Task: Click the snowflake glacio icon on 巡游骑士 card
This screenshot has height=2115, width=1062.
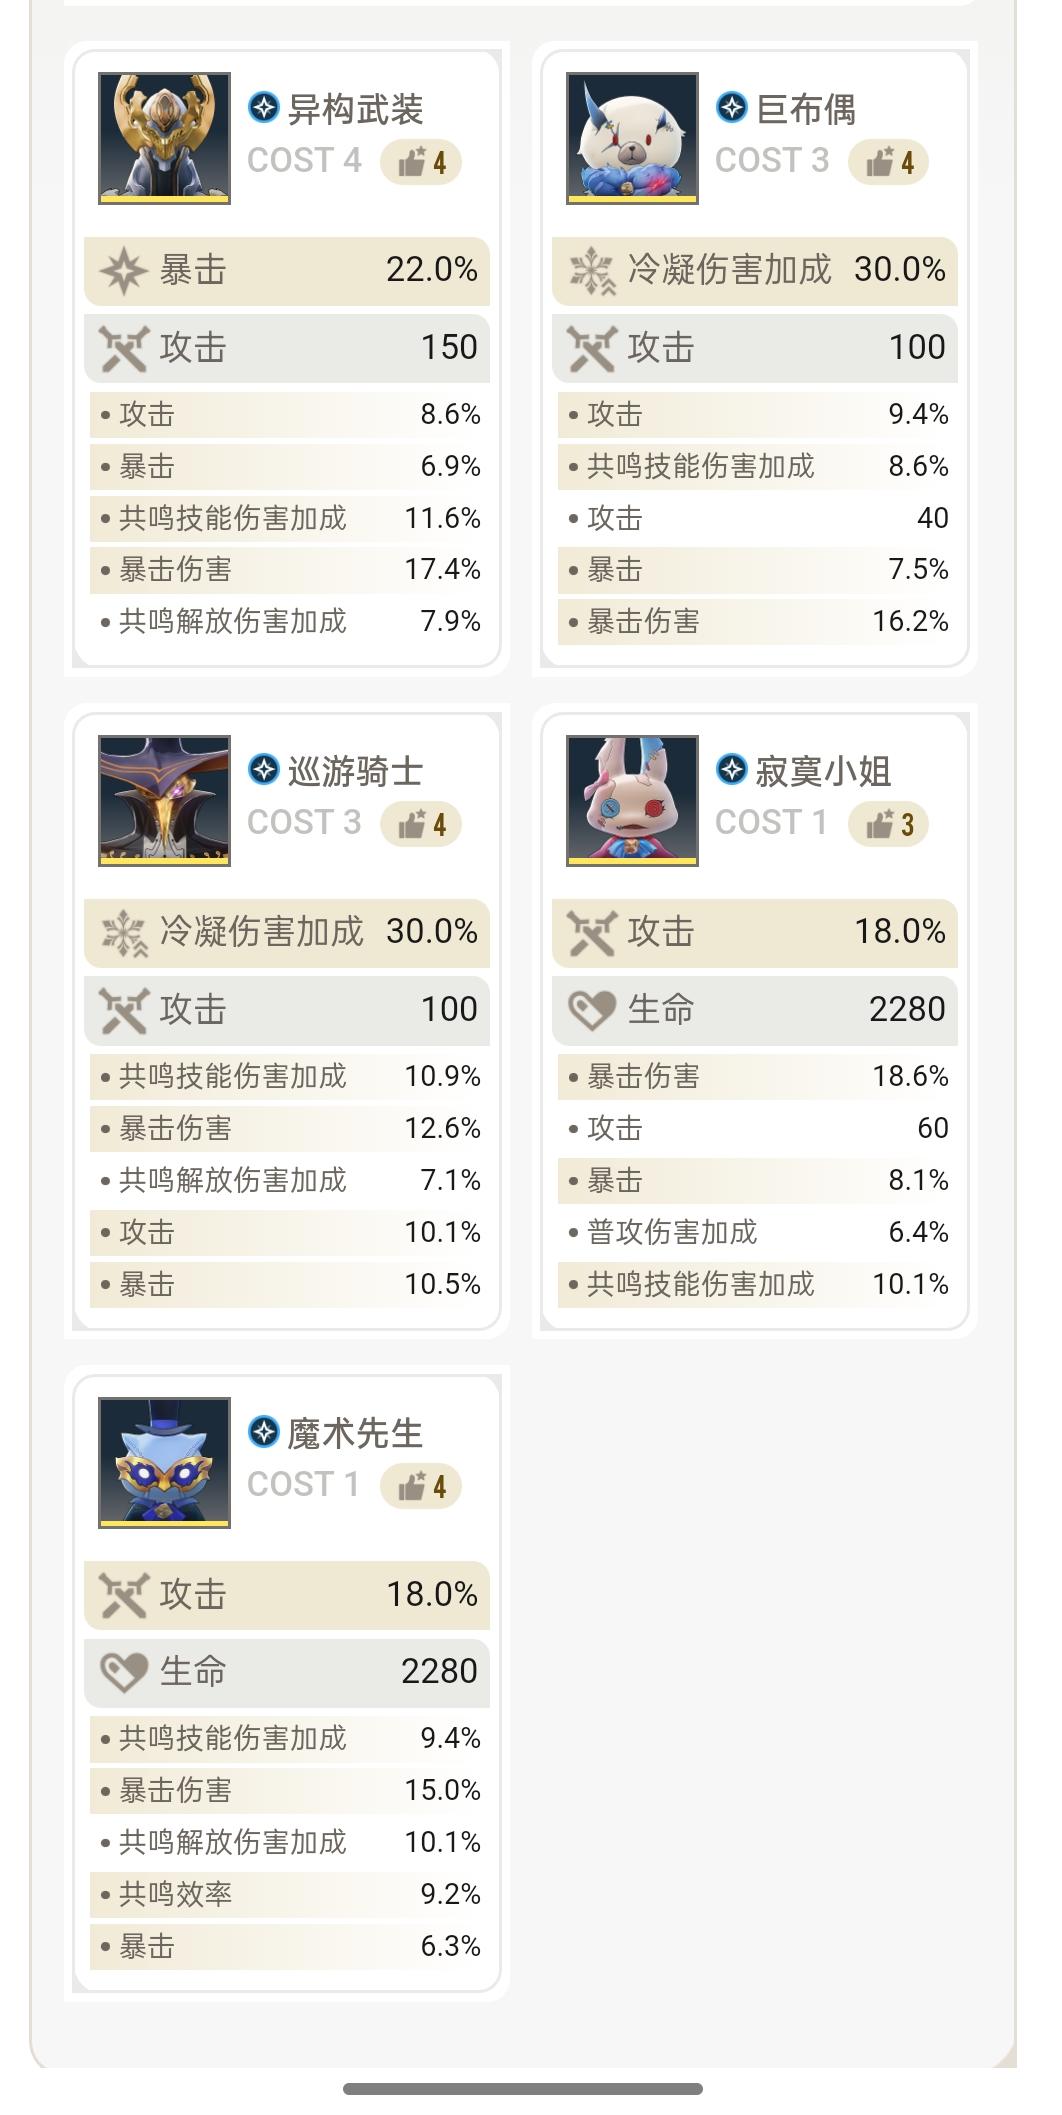Action: 124,932
